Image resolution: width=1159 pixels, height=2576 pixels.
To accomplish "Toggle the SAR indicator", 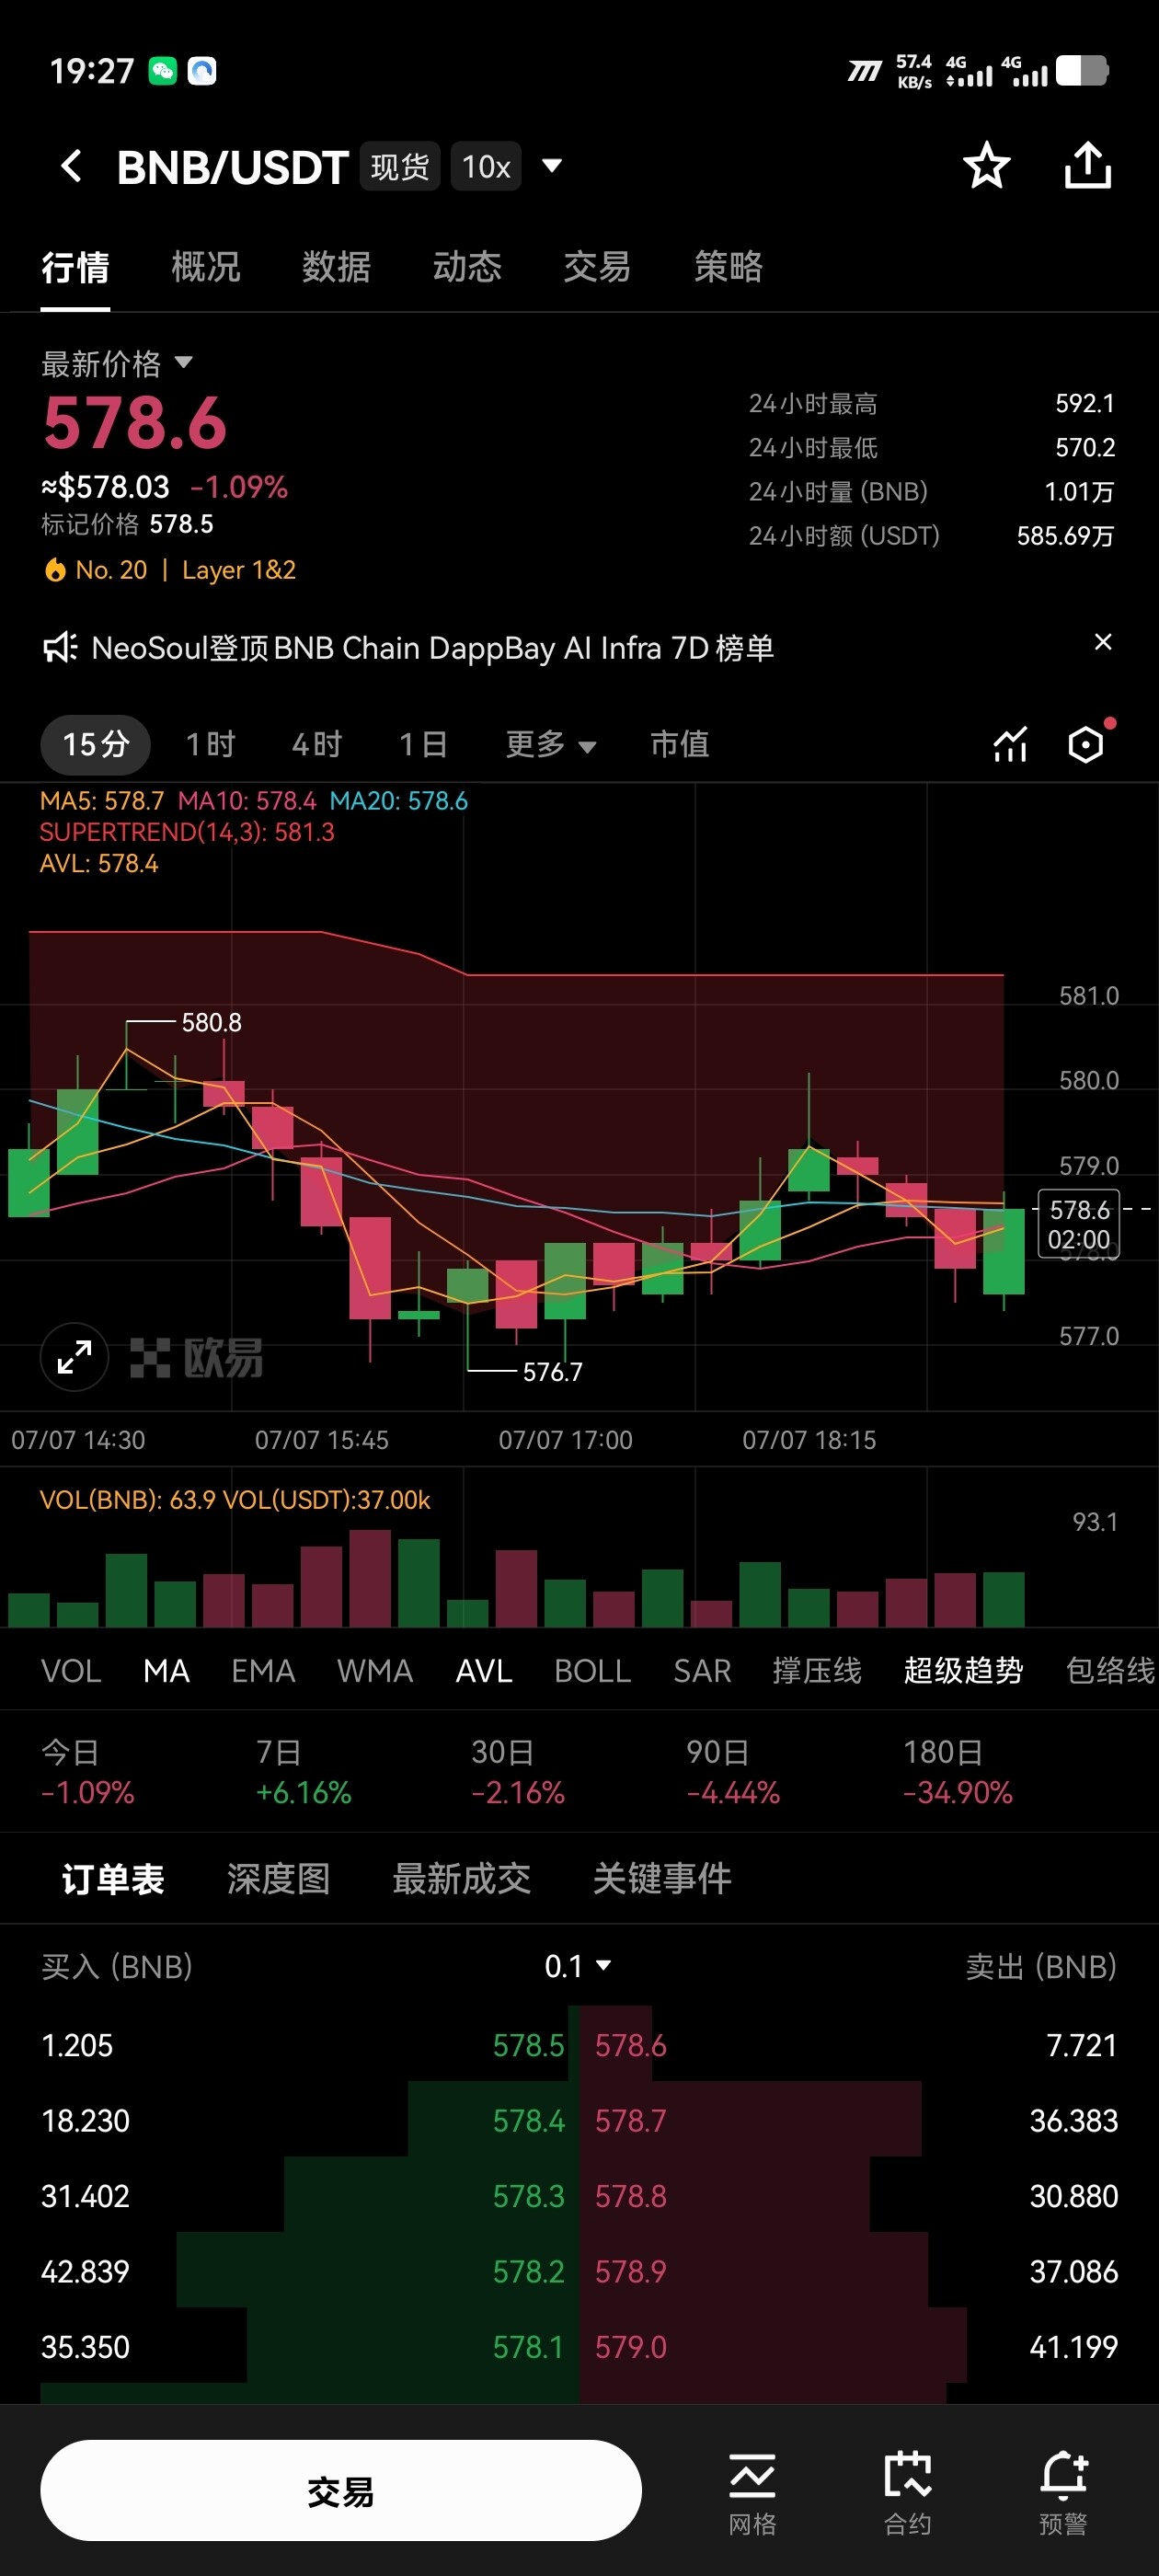I will click(x=702, y=1671).
